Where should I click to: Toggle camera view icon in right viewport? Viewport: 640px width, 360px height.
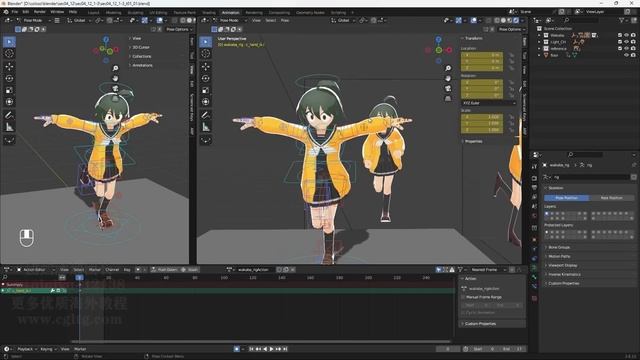(448, 89)
